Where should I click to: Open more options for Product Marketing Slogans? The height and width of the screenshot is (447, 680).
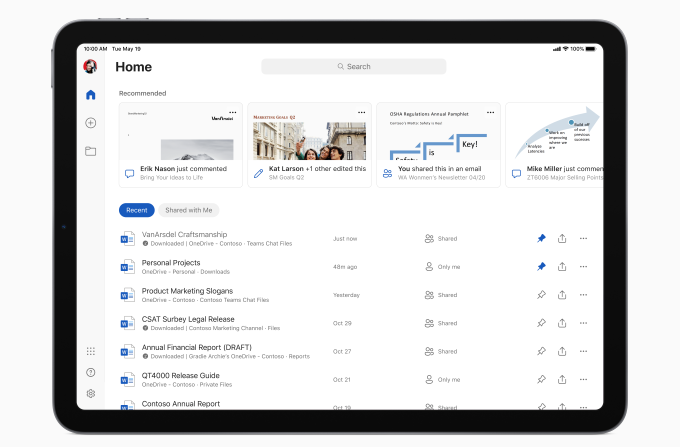pyautogui.click(x=583, y=295)
